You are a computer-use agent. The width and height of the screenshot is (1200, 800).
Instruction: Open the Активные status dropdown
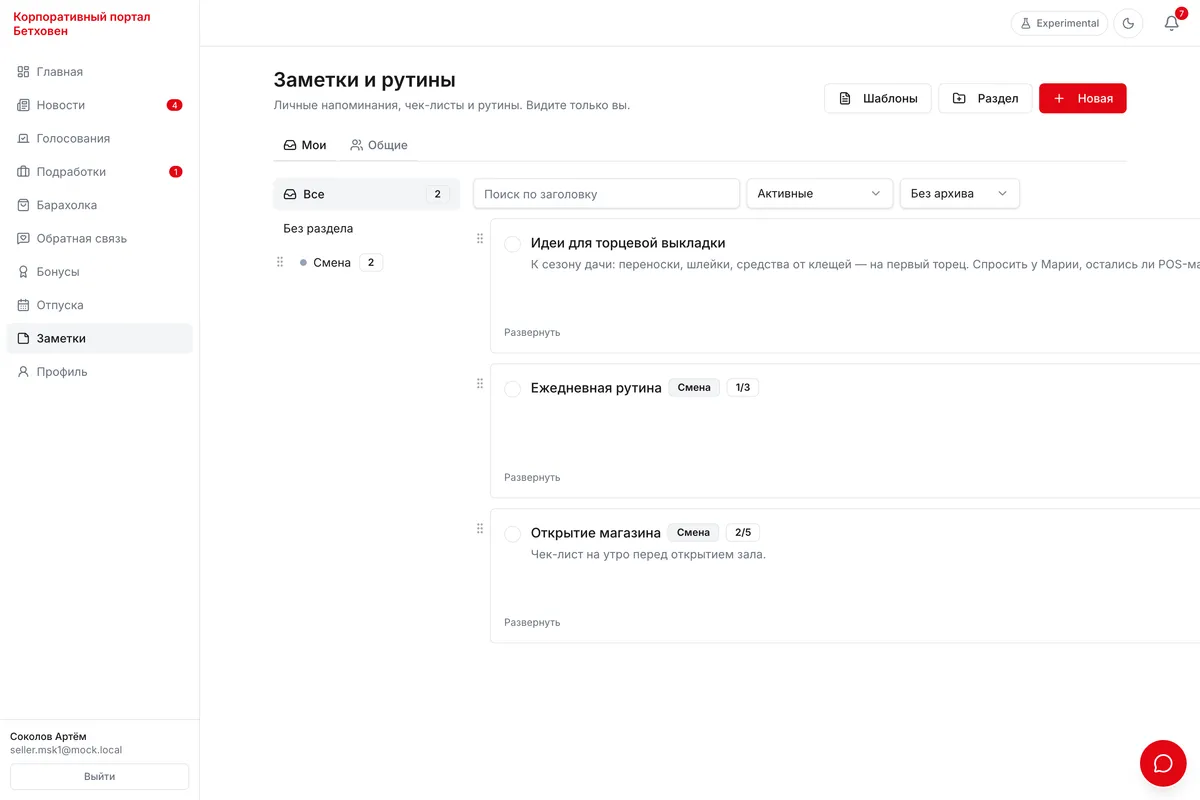point(820,193)
